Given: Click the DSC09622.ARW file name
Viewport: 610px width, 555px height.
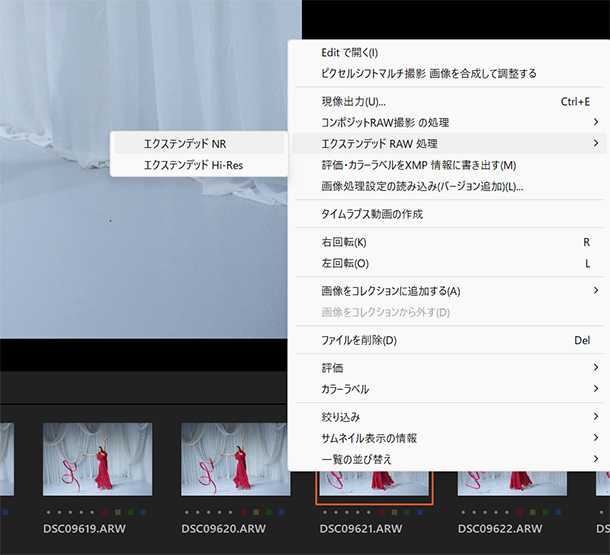Looking at the screenshot, I should [500, 529].
